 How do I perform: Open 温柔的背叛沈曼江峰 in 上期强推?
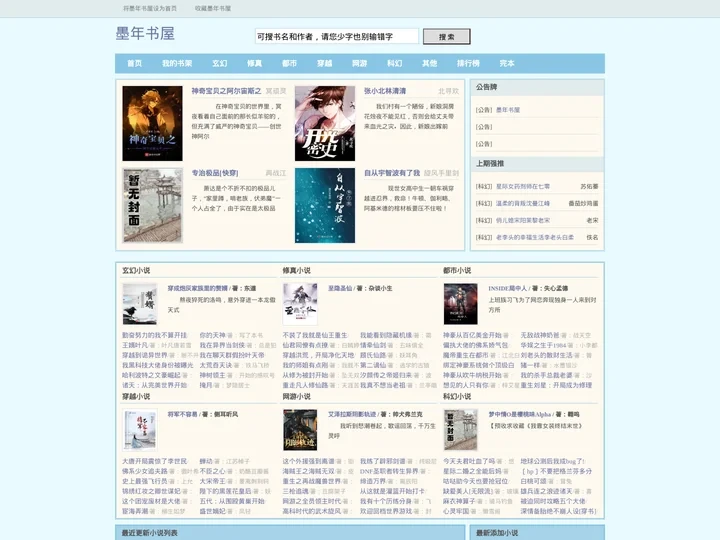(523, 203)
